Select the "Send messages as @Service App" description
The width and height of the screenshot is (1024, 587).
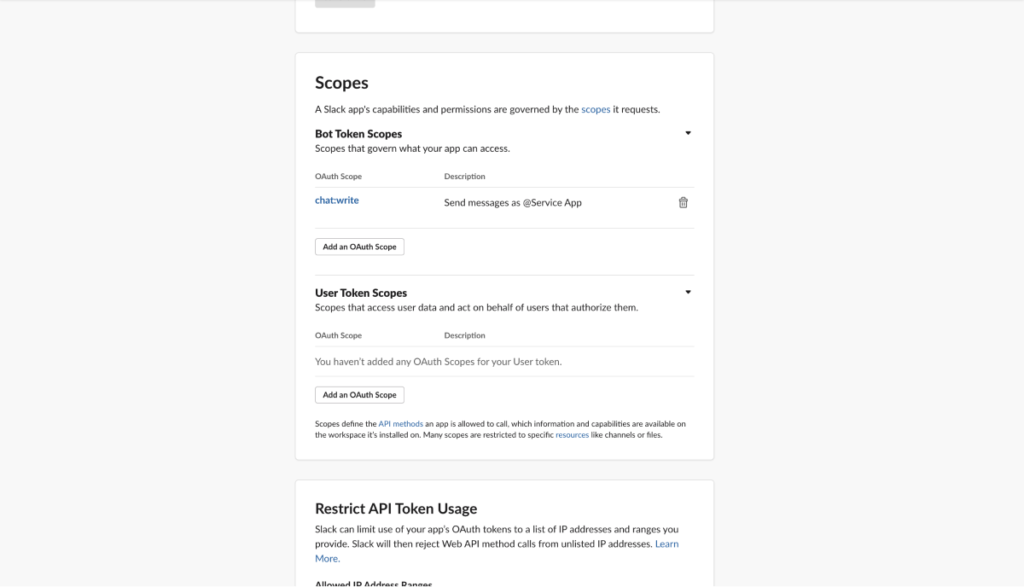(512, 202)
